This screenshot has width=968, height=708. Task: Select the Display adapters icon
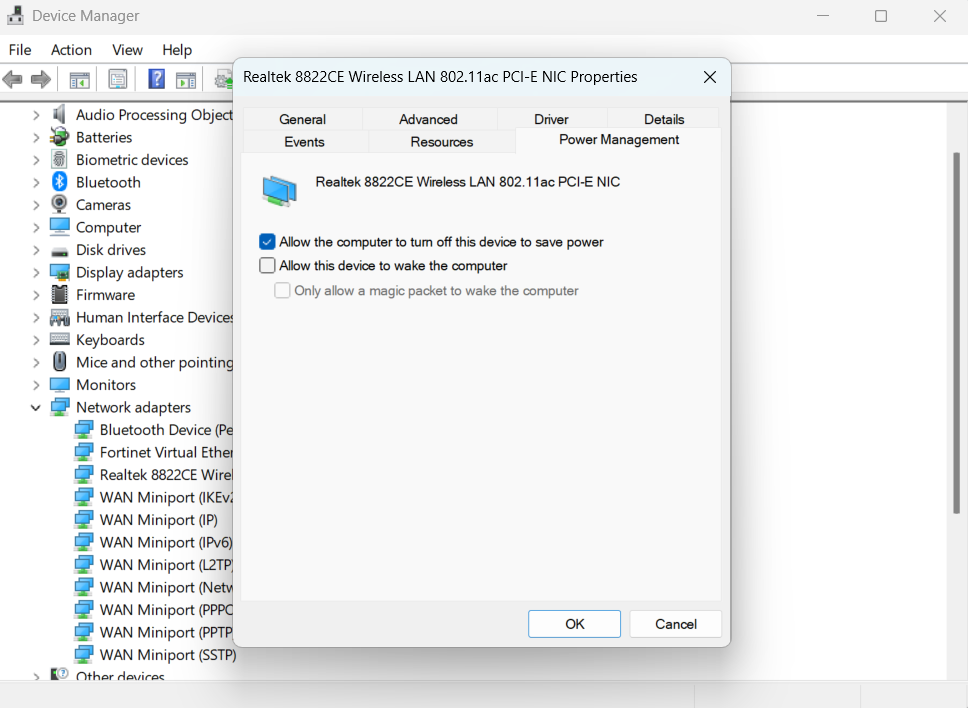pyautogui.click(x=59, y=272)
